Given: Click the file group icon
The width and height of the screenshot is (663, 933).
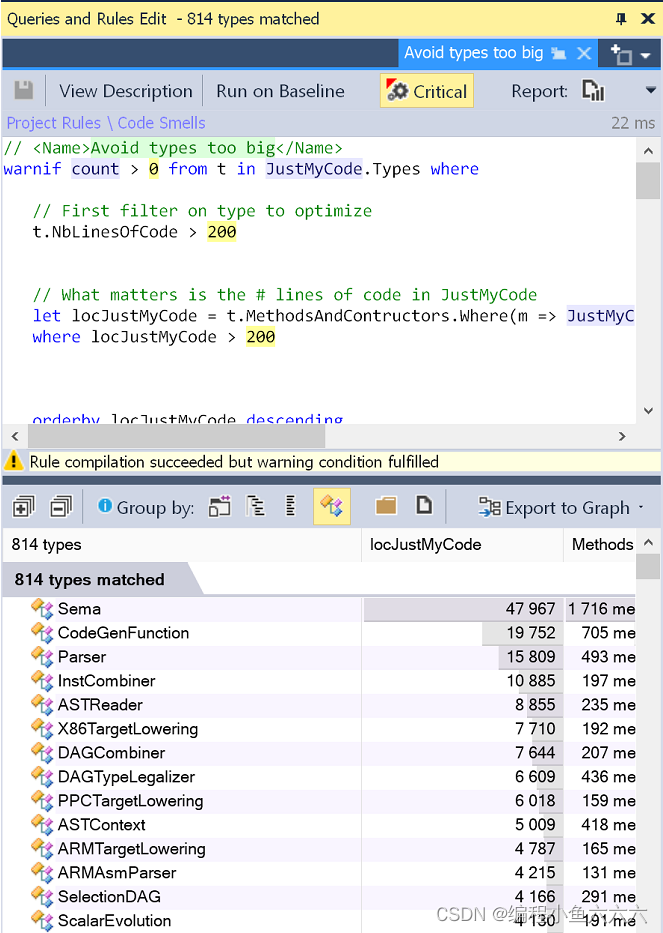Looking at the screenshot, I should tap(424, 505).
